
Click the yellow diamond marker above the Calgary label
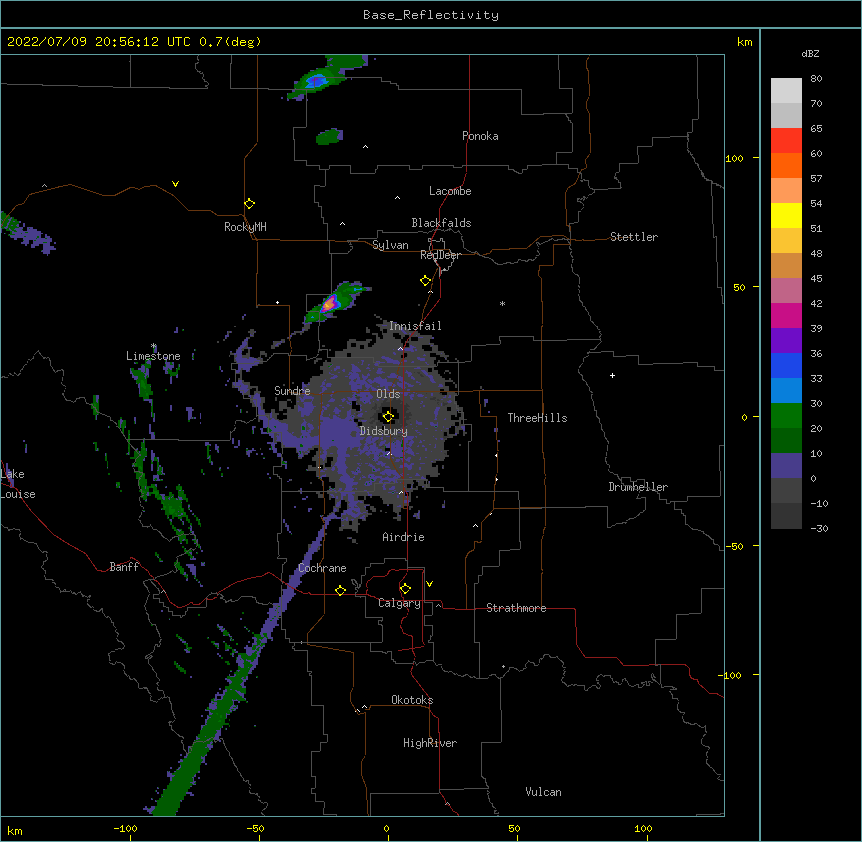click(405, 588)
